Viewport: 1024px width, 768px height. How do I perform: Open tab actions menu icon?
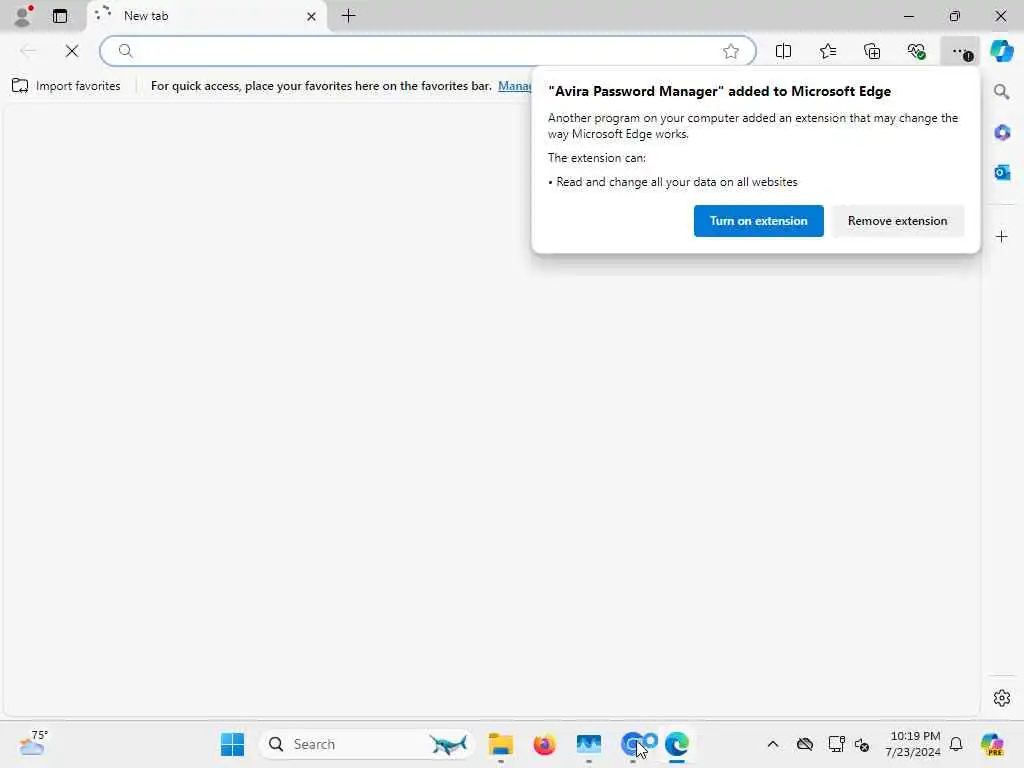(60, 16)
